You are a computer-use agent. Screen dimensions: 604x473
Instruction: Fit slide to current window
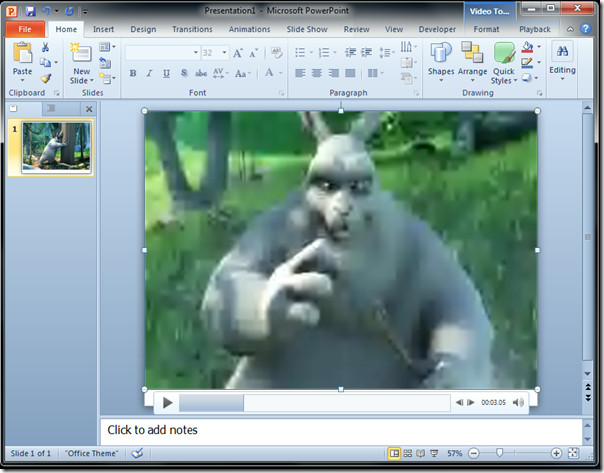(x=573, y=453)
